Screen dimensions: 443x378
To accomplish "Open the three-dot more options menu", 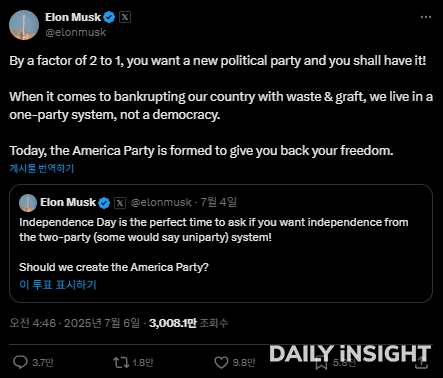I will (426, 17).
